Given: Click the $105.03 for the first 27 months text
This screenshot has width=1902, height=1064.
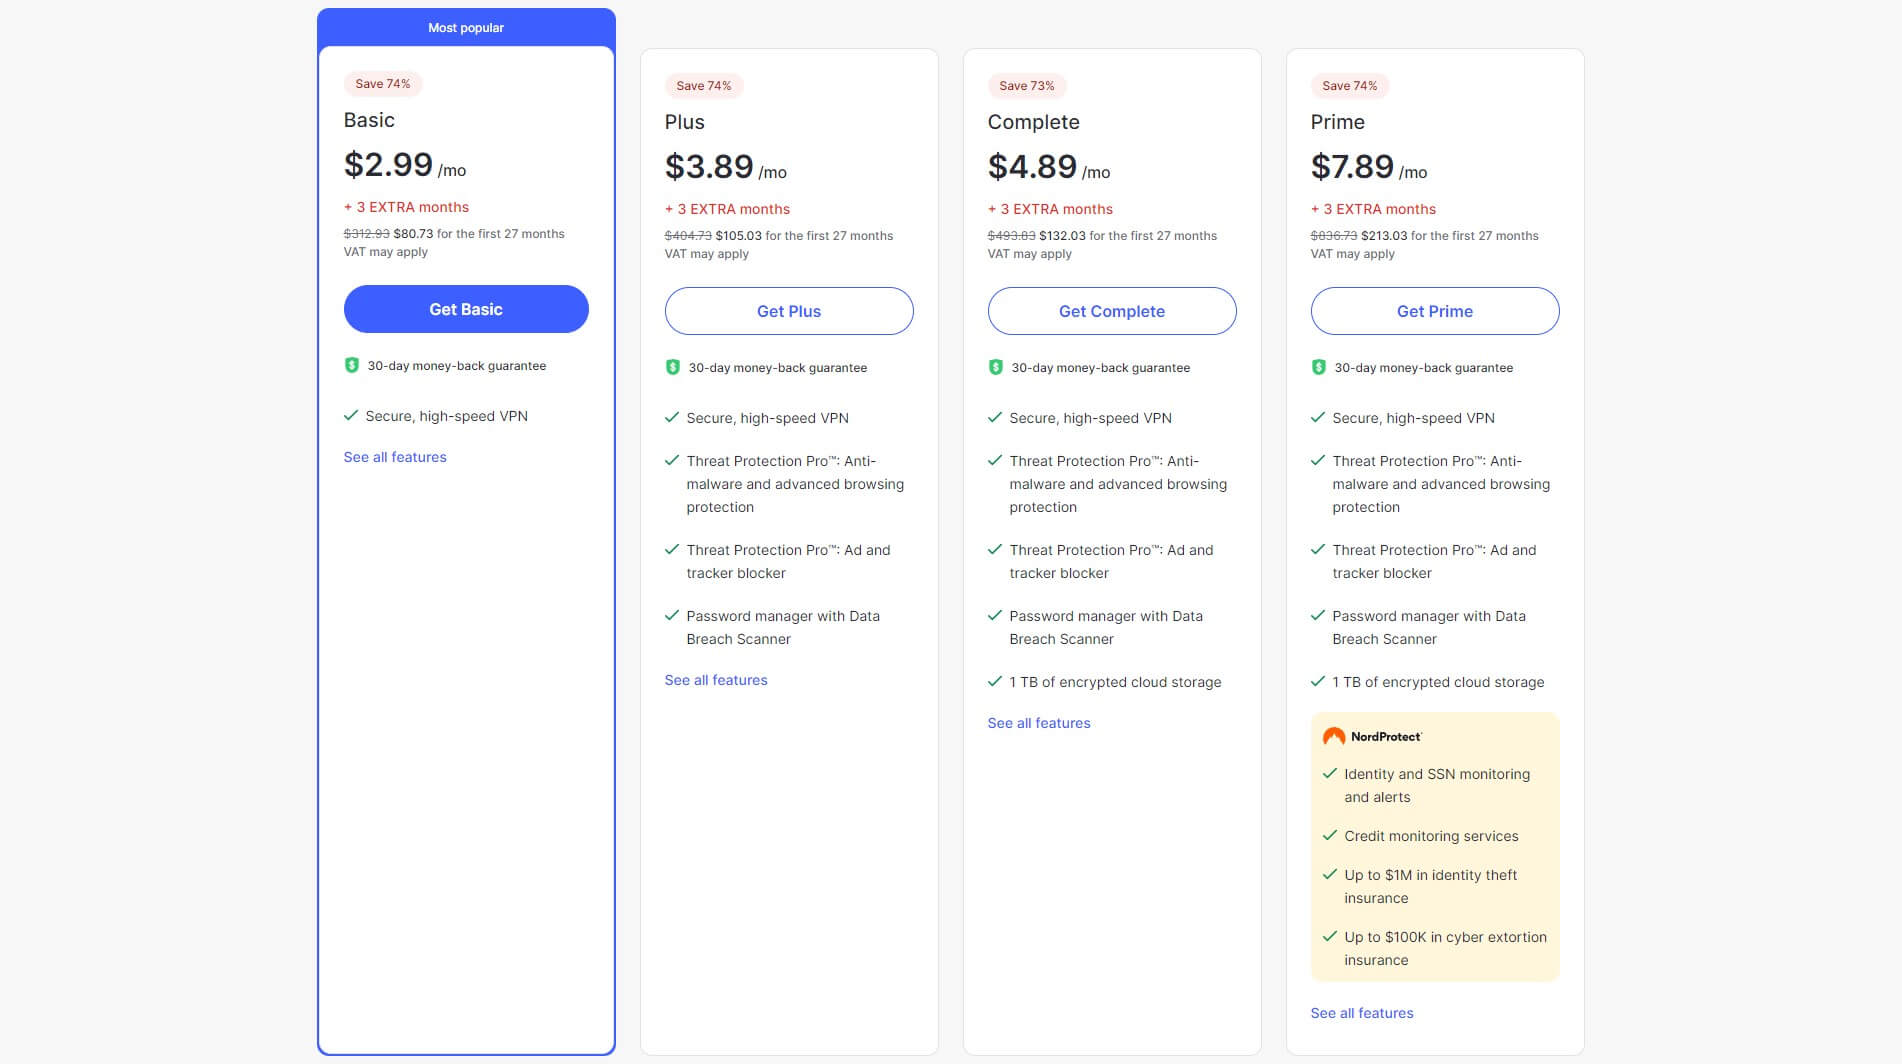Looking at the screenshot, I should (x=804, y=236).
